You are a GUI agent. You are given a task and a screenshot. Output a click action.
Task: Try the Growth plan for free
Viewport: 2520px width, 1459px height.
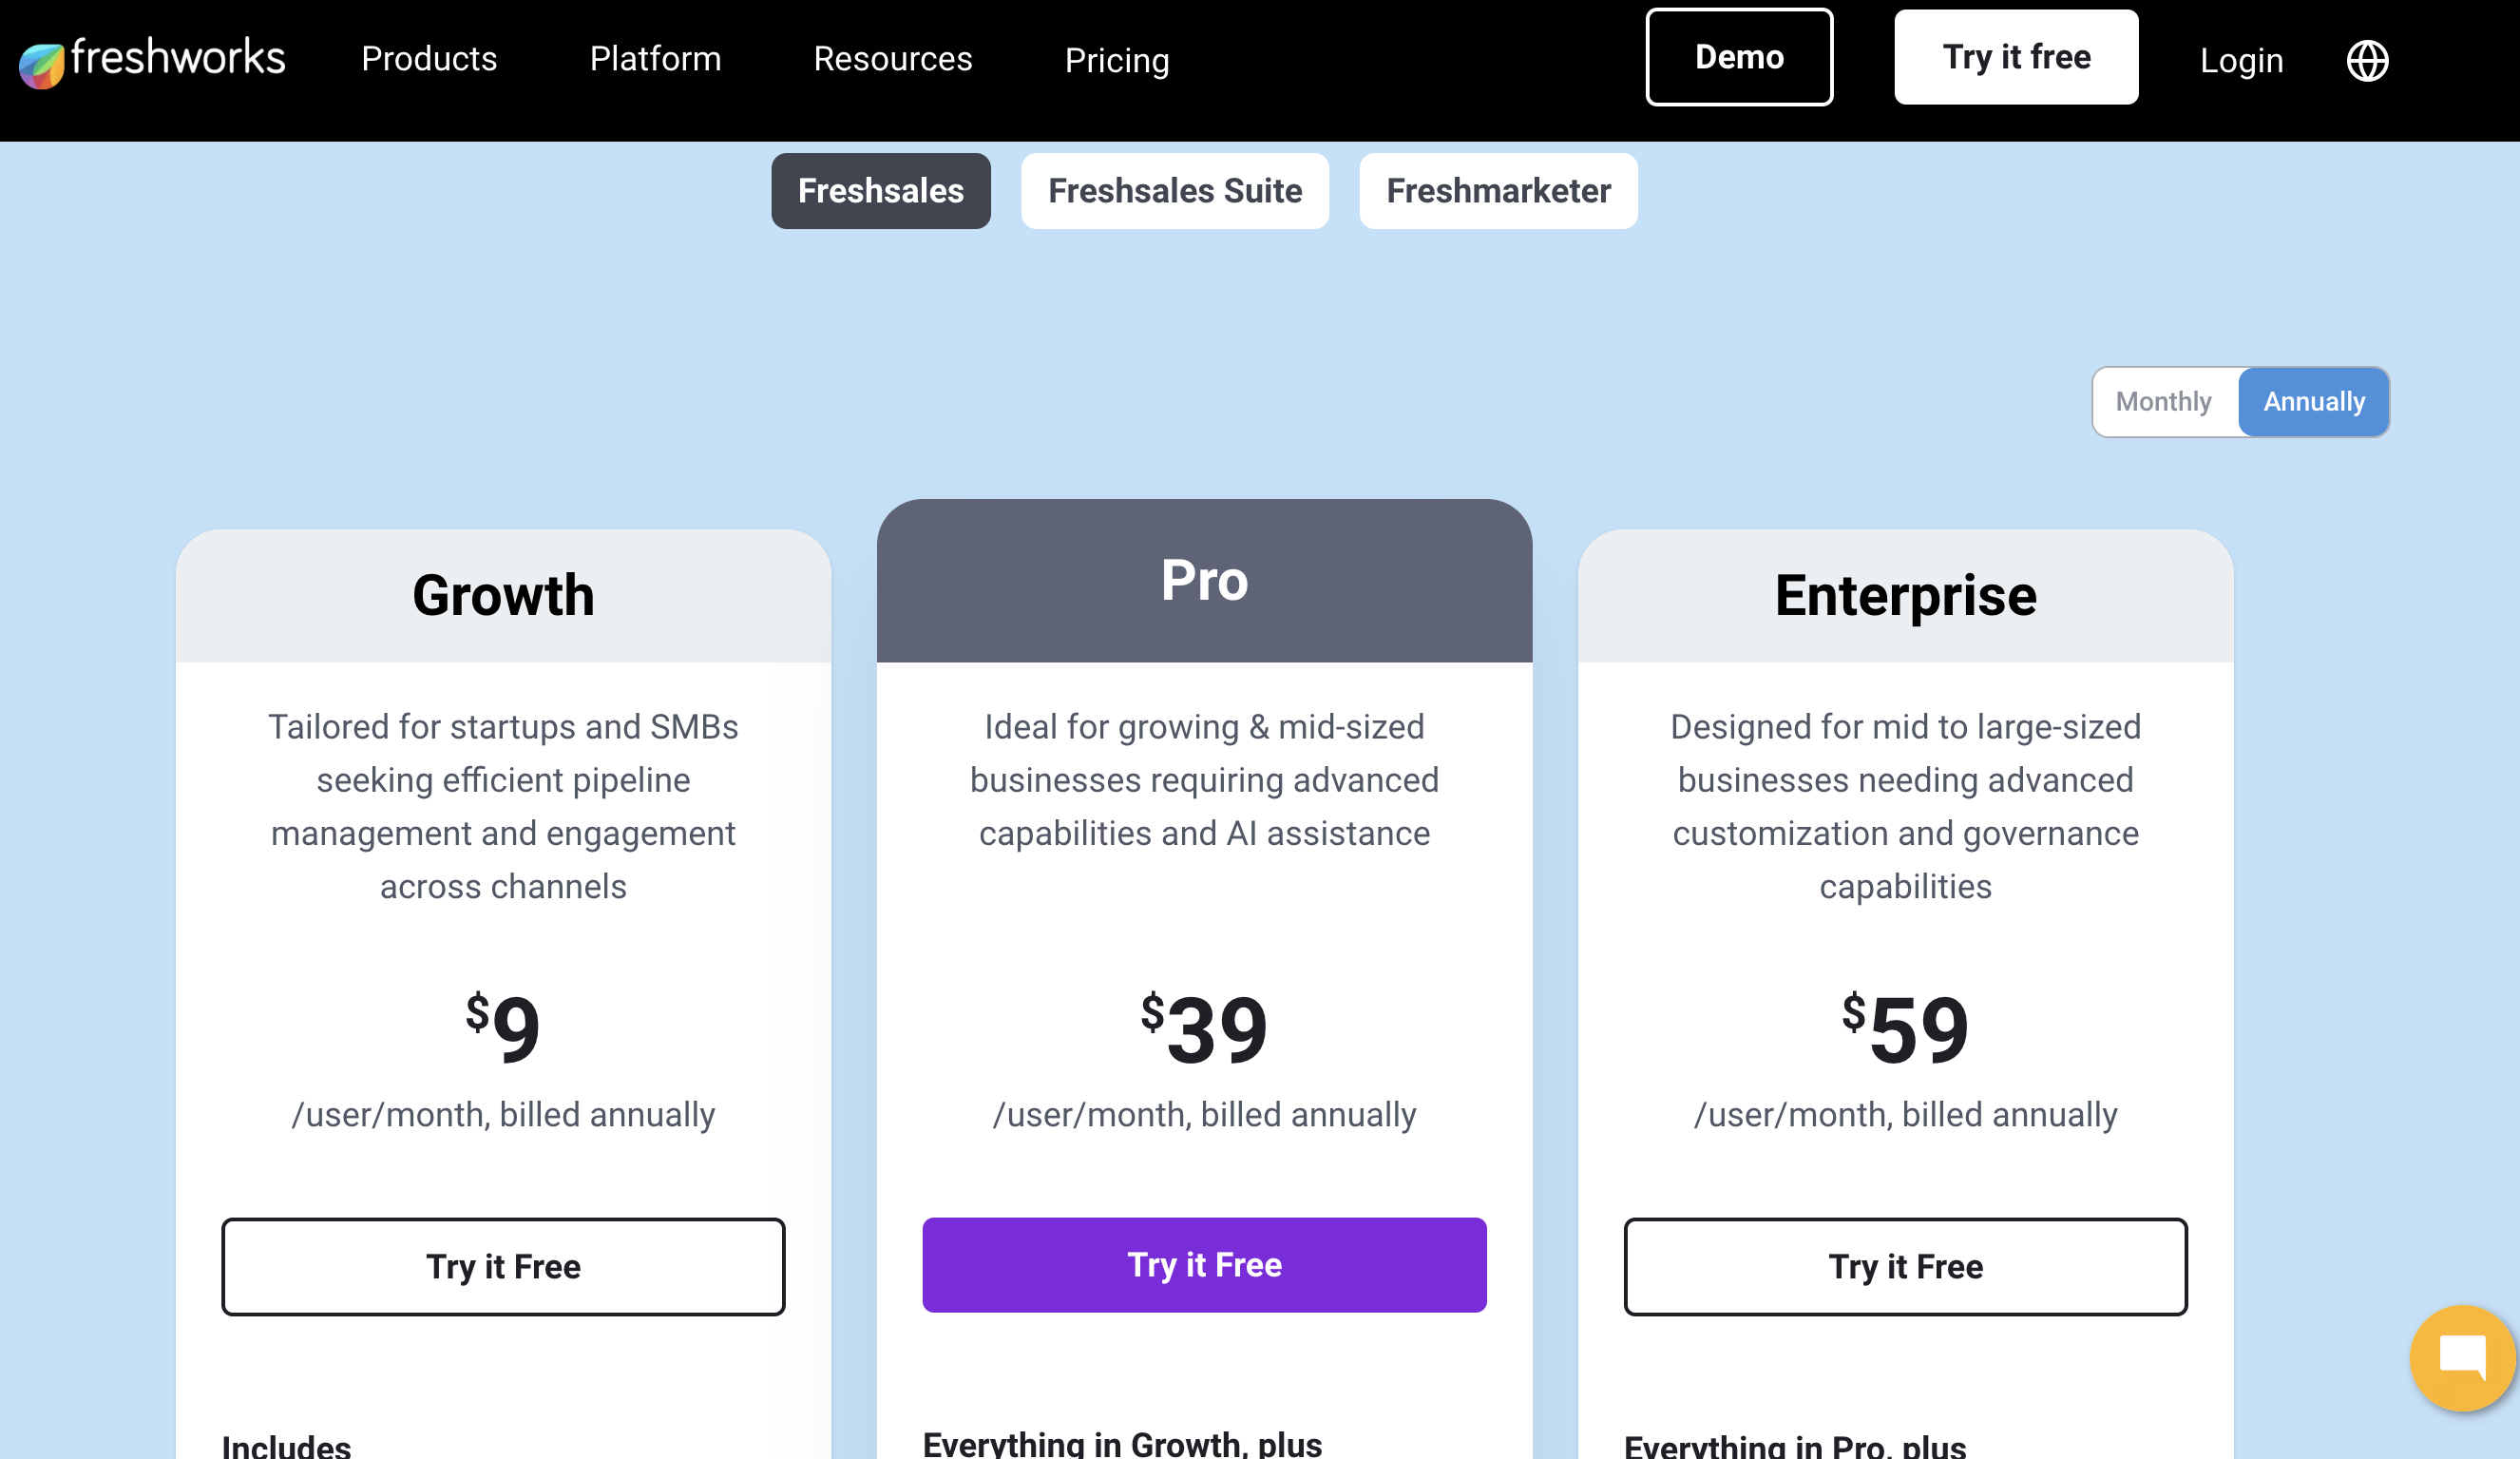coord(503,1266)
